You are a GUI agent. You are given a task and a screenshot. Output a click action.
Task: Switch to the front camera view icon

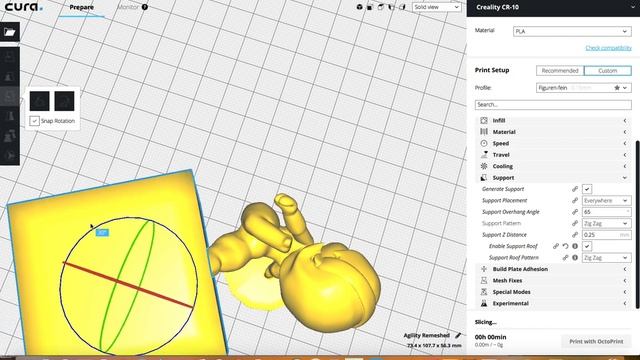[x=370, y=7]
